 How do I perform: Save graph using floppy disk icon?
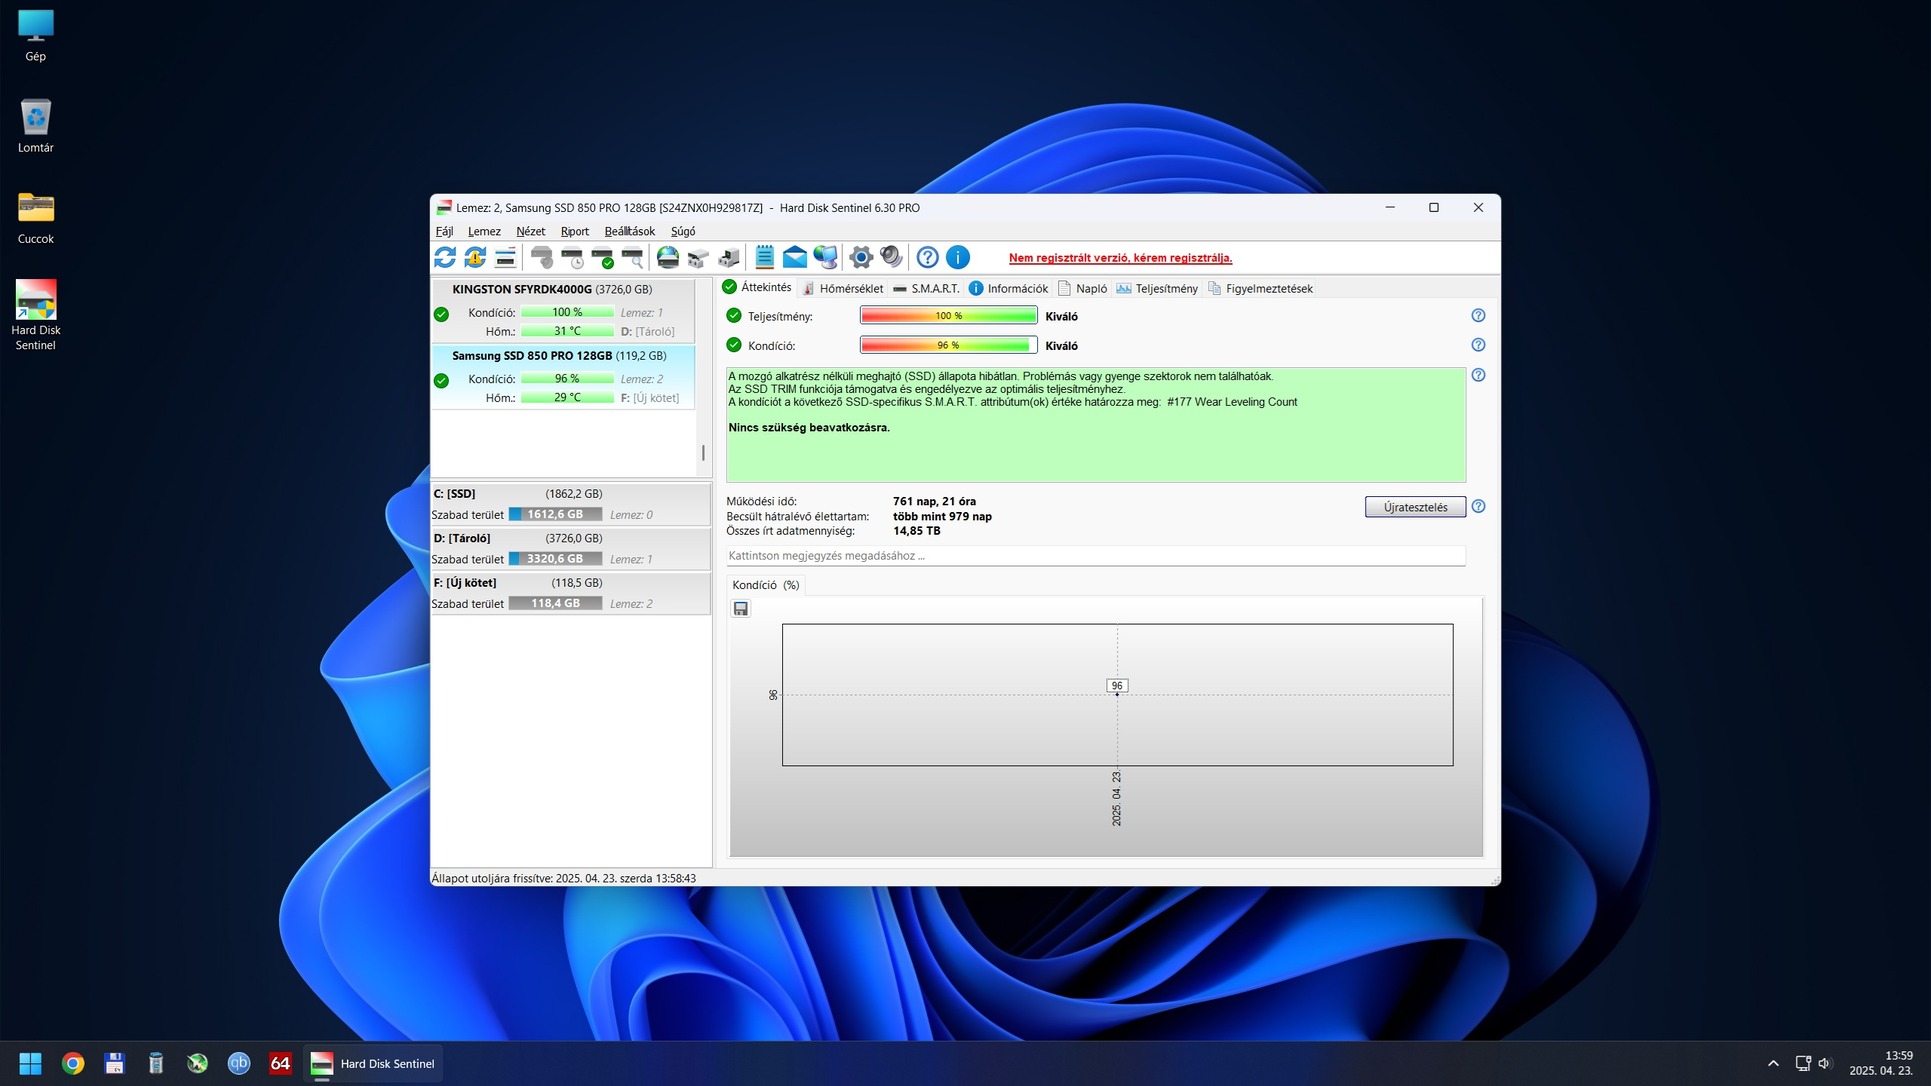pyautogui.click(x=741, y=609)
